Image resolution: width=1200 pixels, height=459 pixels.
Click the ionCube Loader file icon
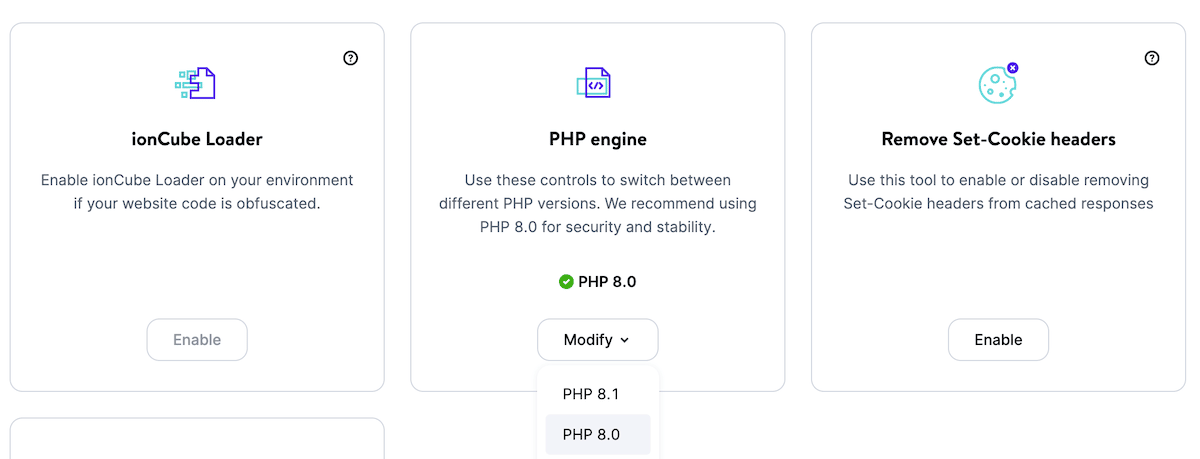[x=196, y=83]
